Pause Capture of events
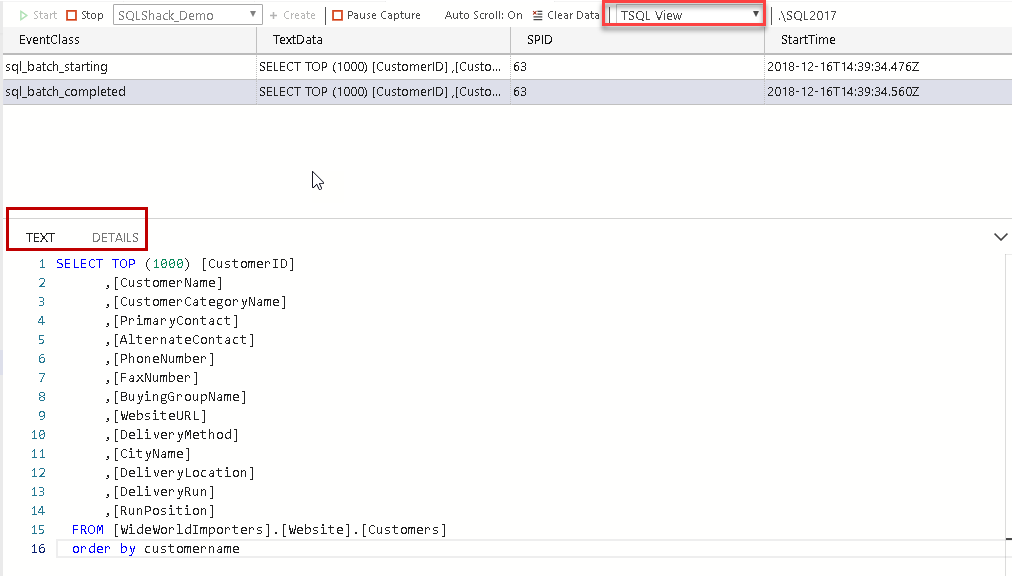1012x576 pixels. pos(376,15)
